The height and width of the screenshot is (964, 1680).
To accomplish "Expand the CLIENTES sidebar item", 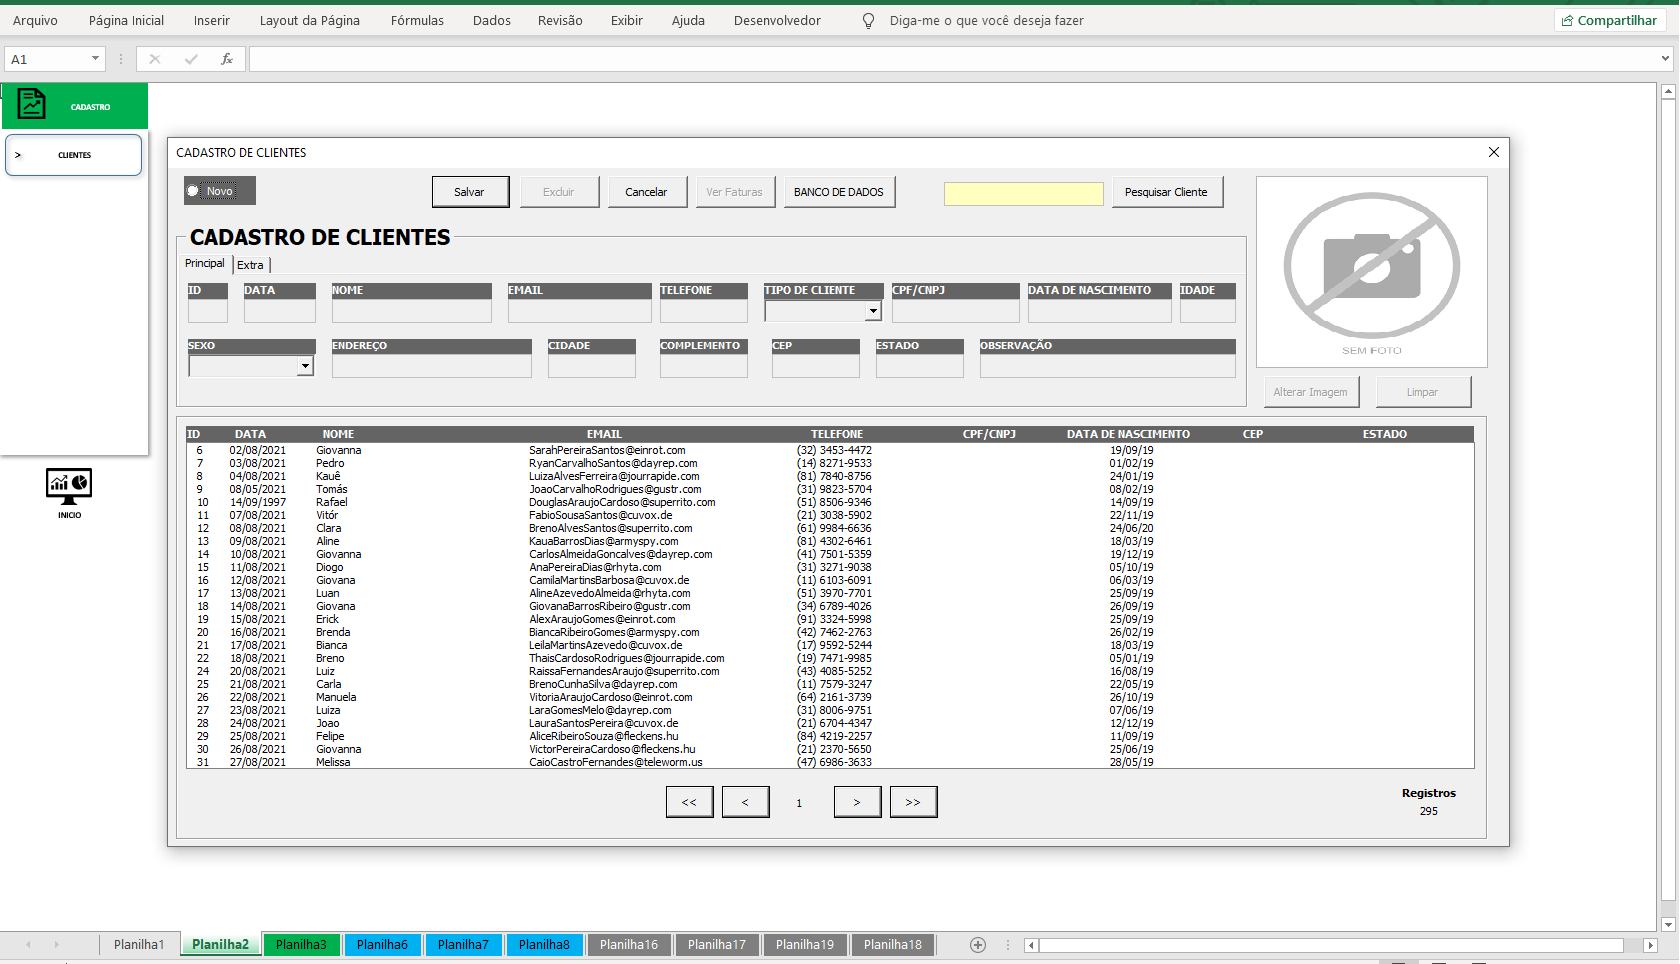I will pyautogui.click(x=74, y=155).
